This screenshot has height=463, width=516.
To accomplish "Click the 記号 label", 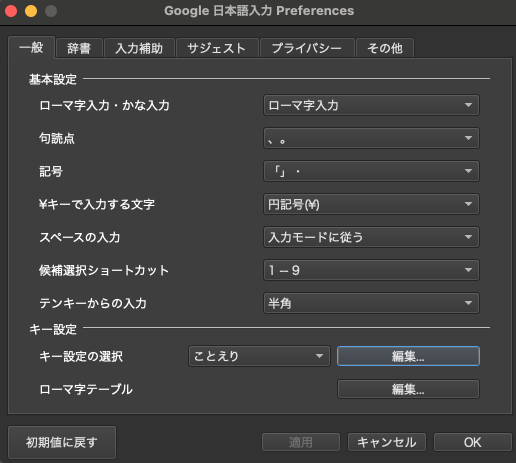I will tap(51, 171).
